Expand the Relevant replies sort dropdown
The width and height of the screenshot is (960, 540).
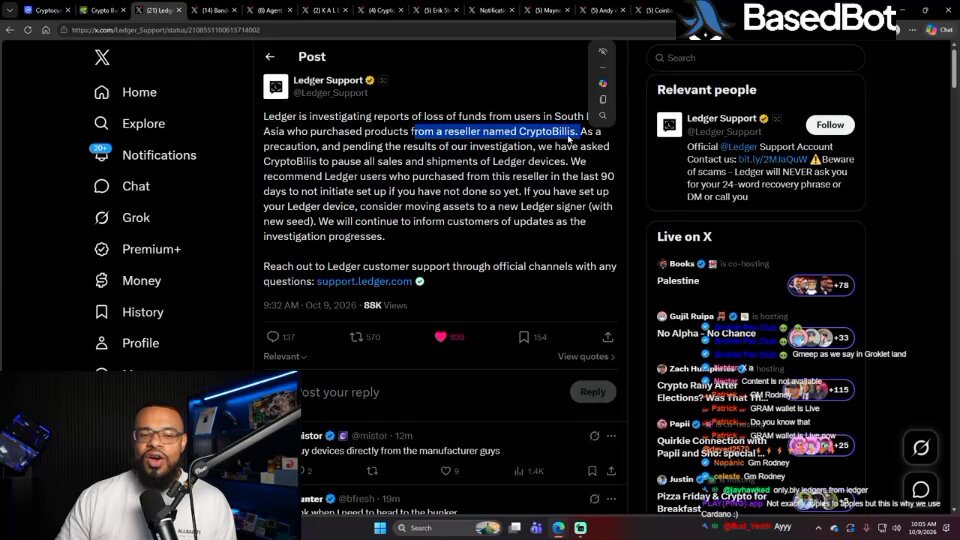click(x=285, y=356)
